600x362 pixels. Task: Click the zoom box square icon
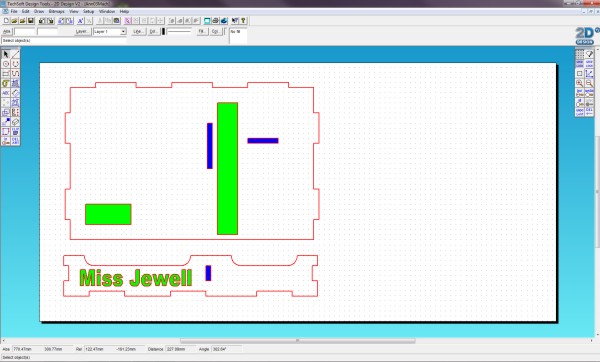coord(580,73)
